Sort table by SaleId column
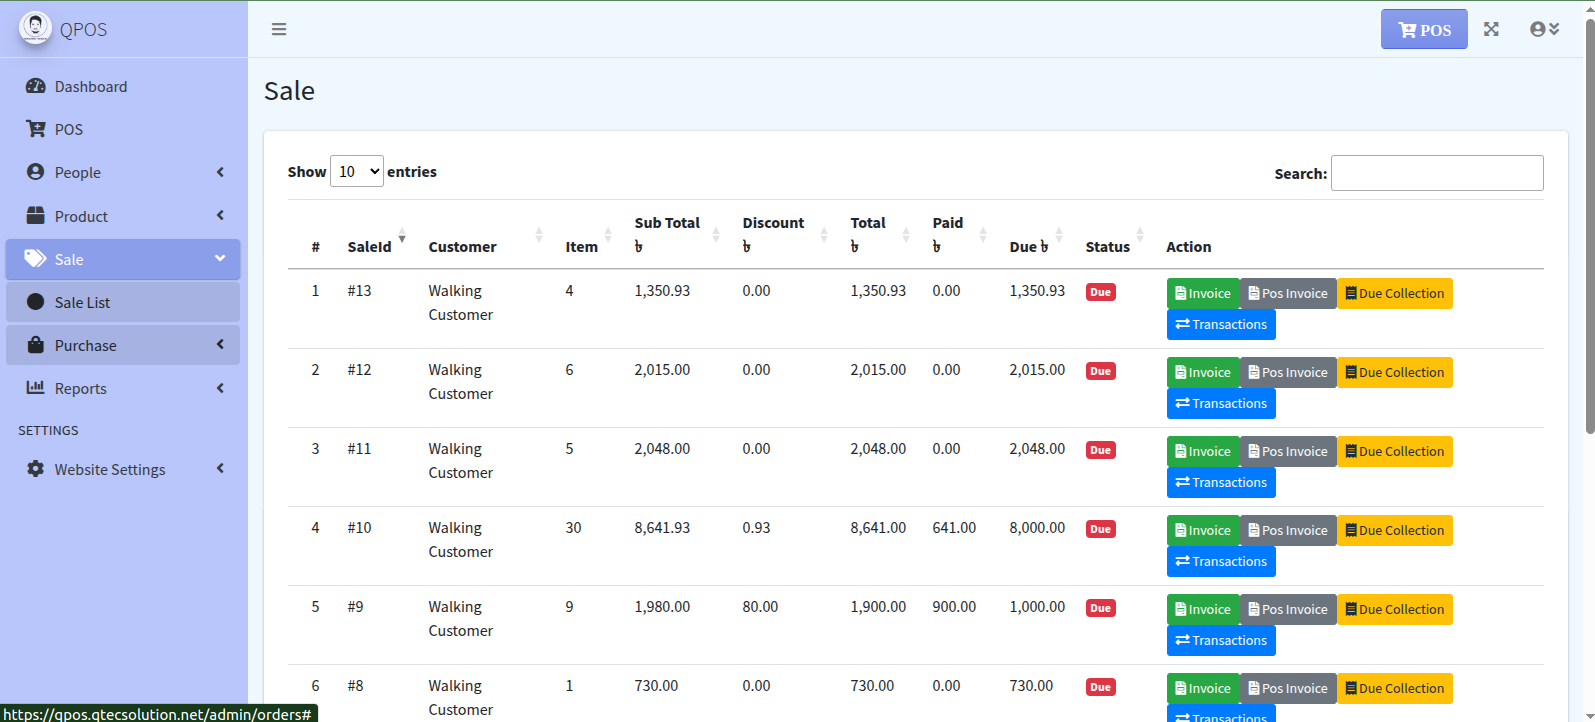The width and height of the screenshot is (1595, 722). (378, 236)
